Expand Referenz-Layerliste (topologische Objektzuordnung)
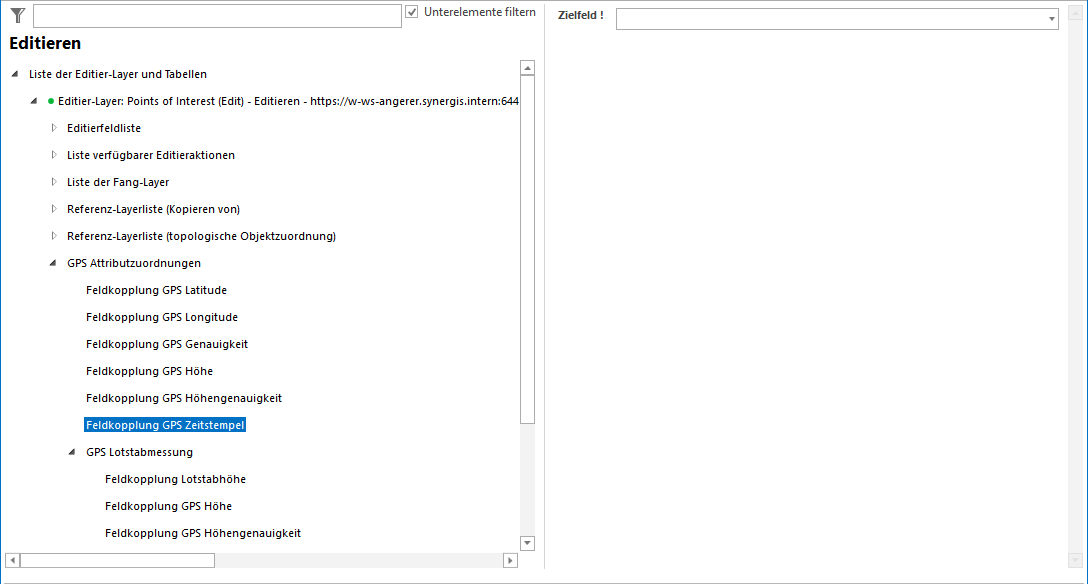The height and width of the screenshot is (584, 1088). pos(53,236)
